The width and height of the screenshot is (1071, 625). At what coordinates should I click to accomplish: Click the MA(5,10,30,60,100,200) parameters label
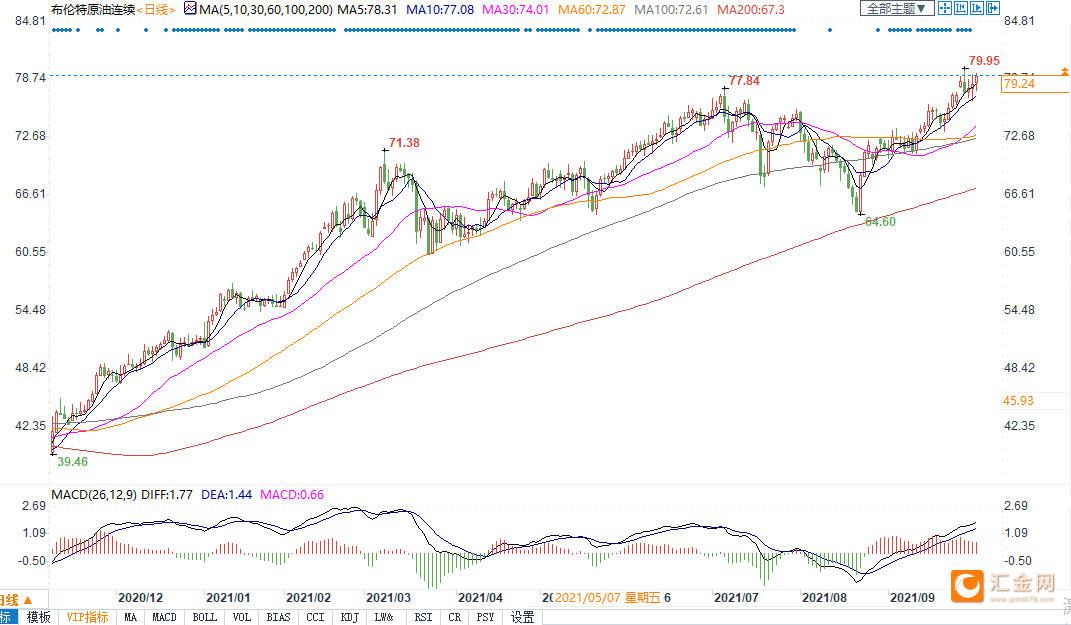tap(266, 10)
